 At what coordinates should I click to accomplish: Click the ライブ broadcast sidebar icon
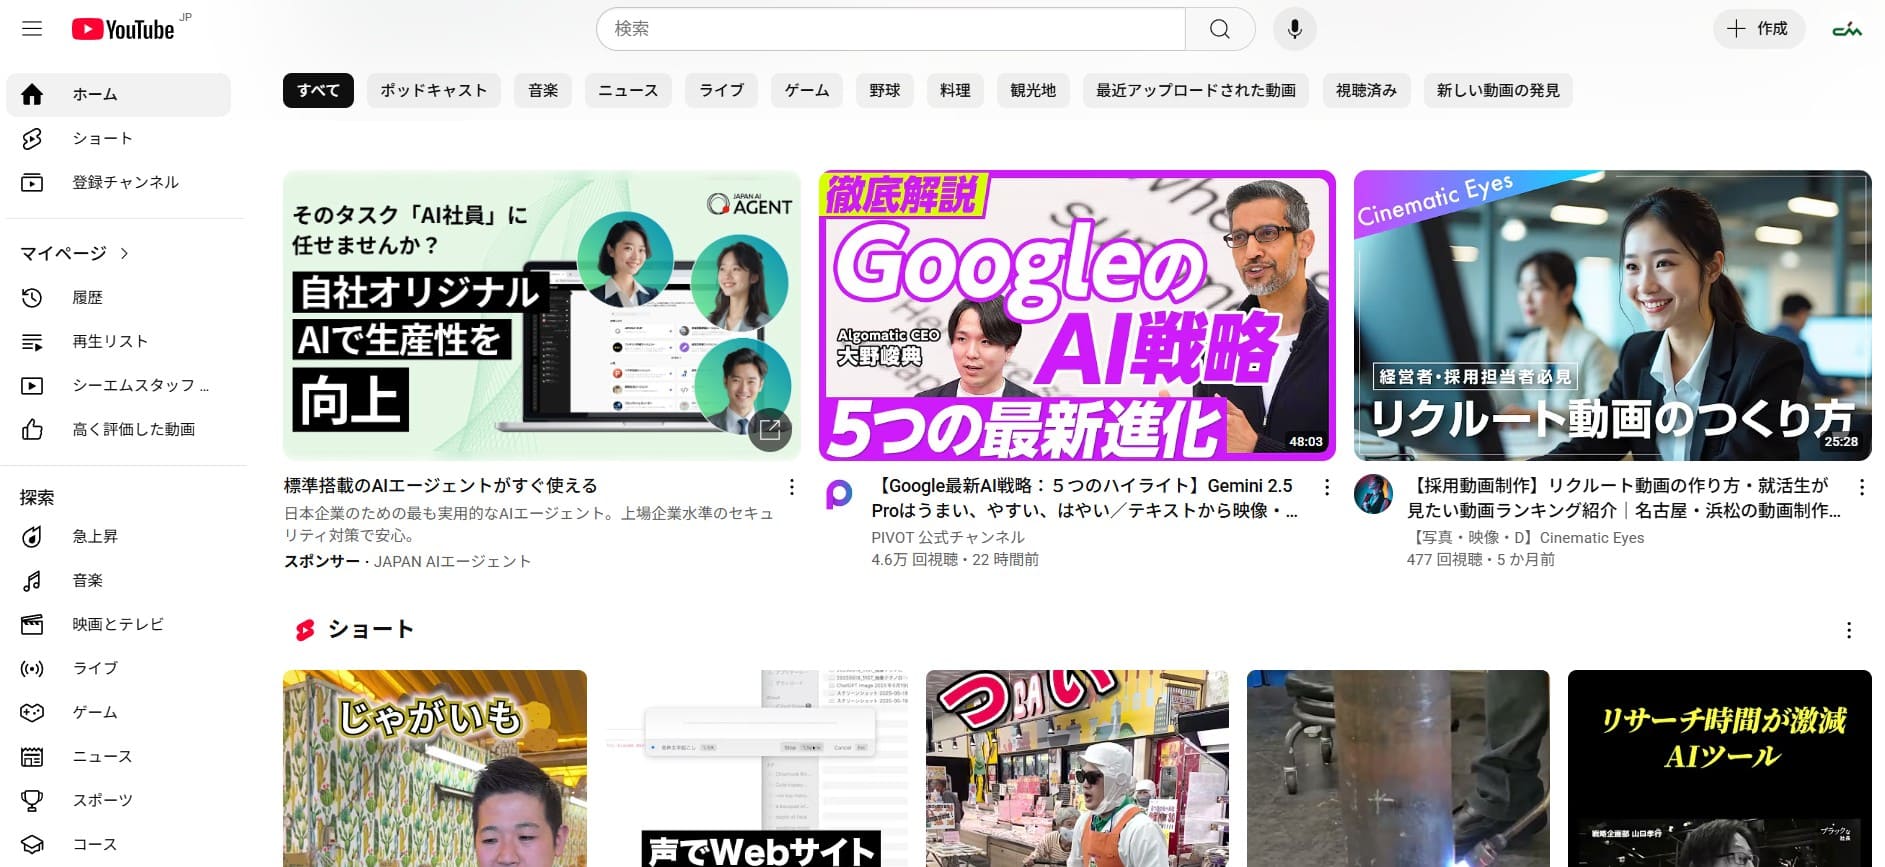[x=32, y=668]
